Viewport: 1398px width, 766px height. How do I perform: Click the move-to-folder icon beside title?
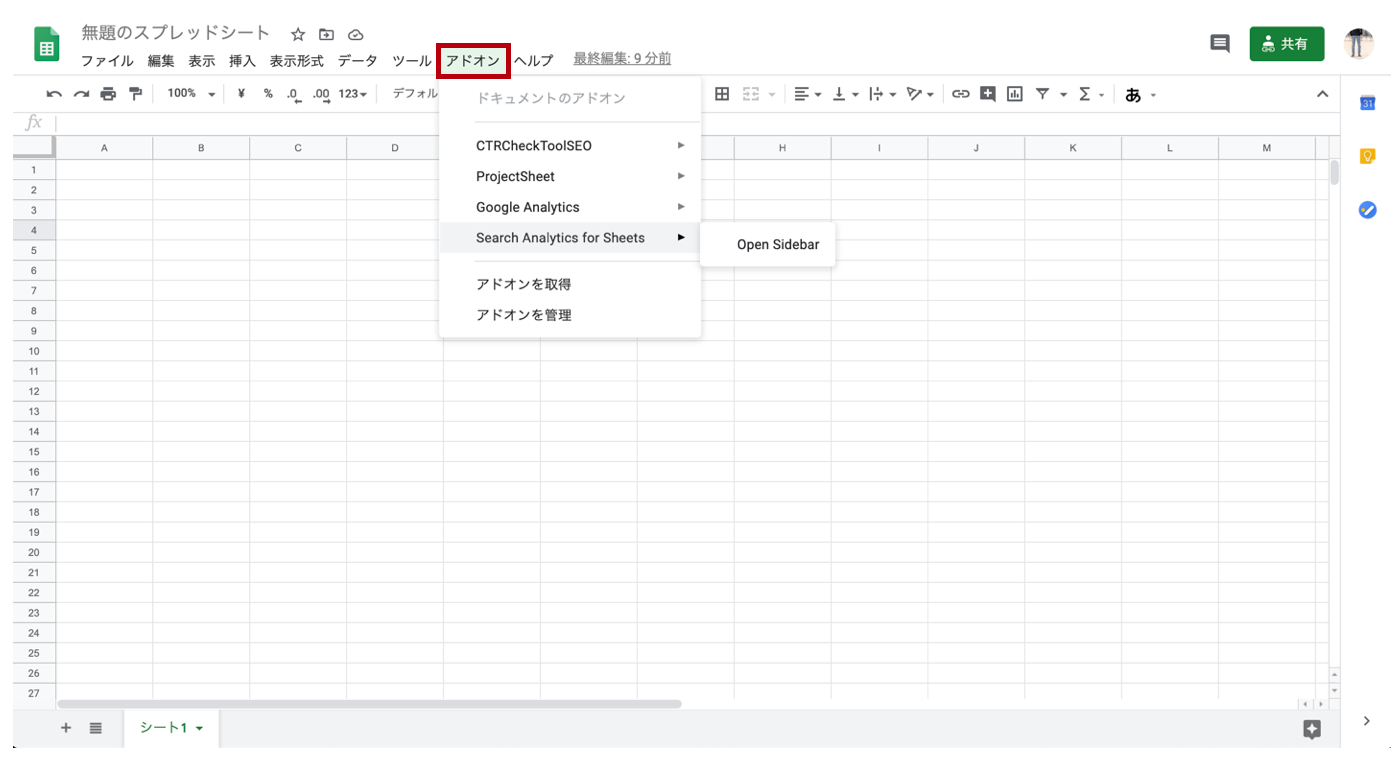coord(326,35)
